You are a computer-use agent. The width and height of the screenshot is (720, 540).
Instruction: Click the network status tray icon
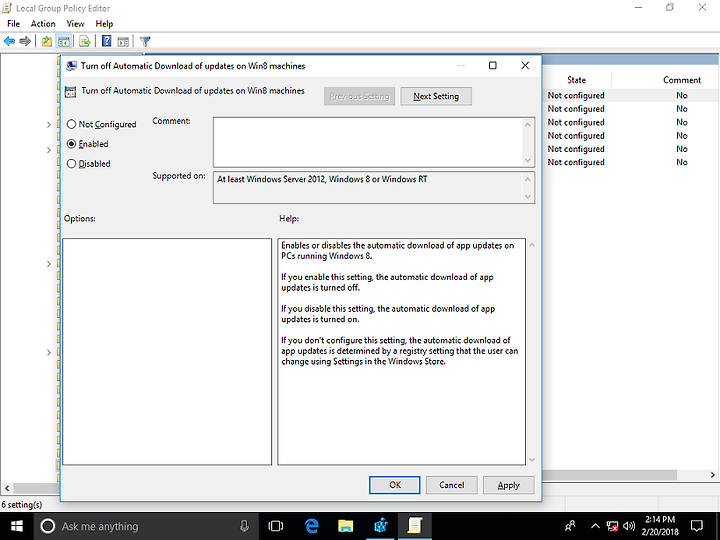click(612, 526)
